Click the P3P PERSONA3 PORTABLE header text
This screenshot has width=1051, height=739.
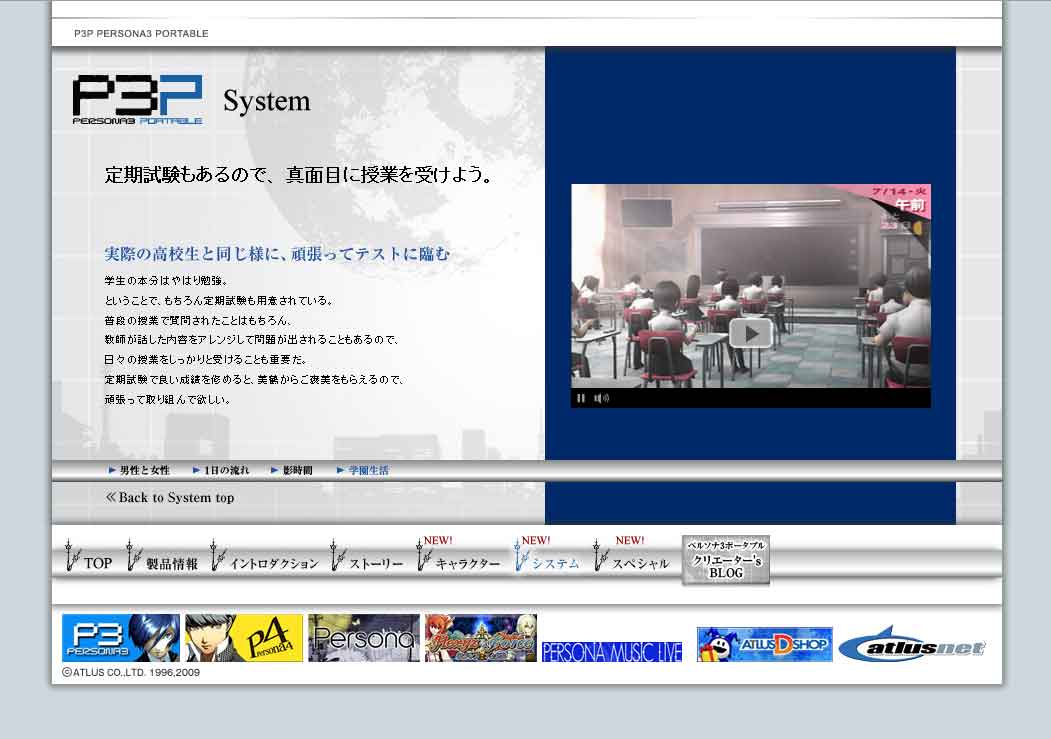click(141, 33)
